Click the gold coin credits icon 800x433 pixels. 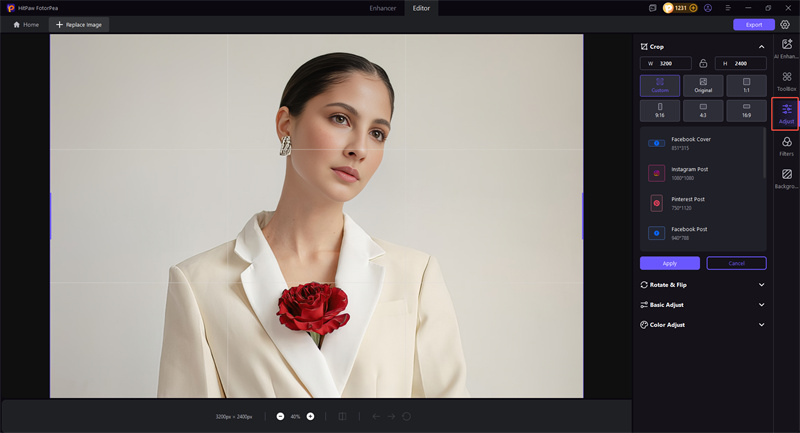point(668,8)
